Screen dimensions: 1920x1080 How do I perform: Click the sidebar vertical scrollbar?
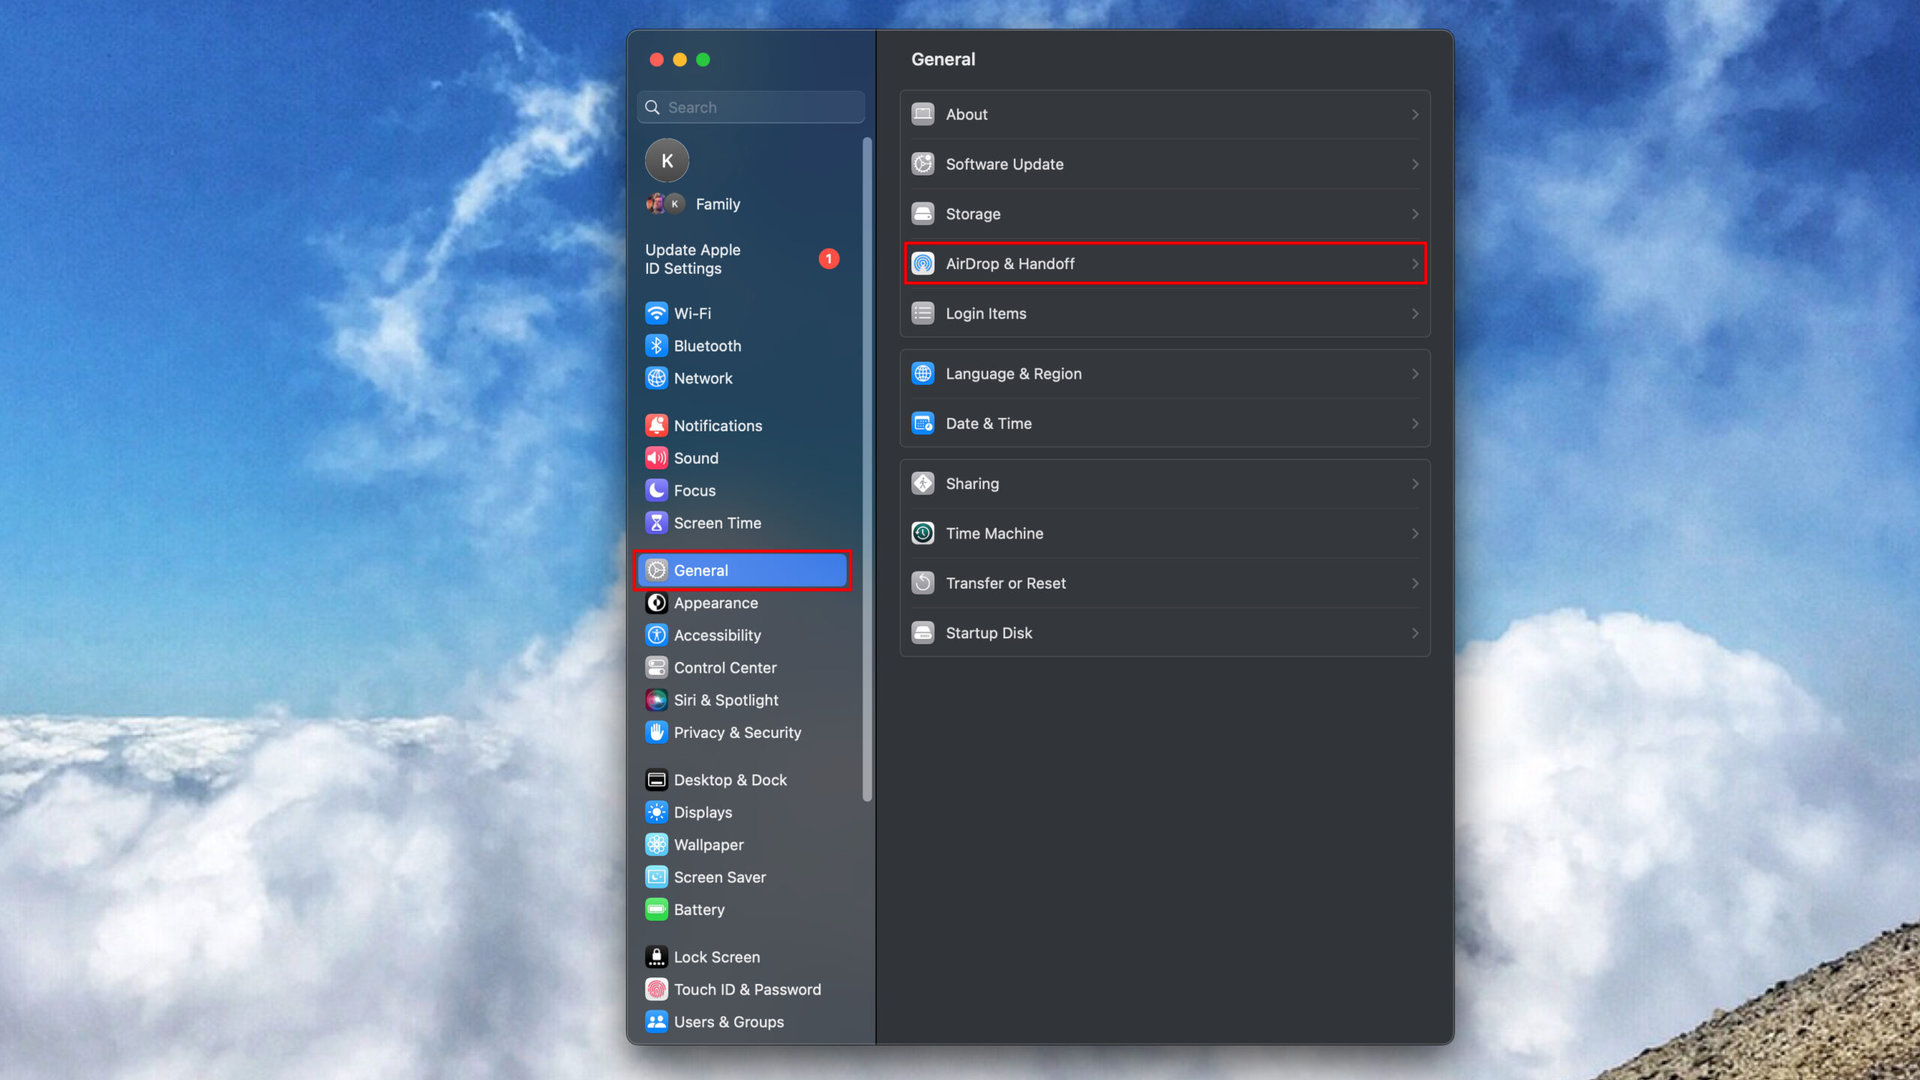(x=867, y=470)
